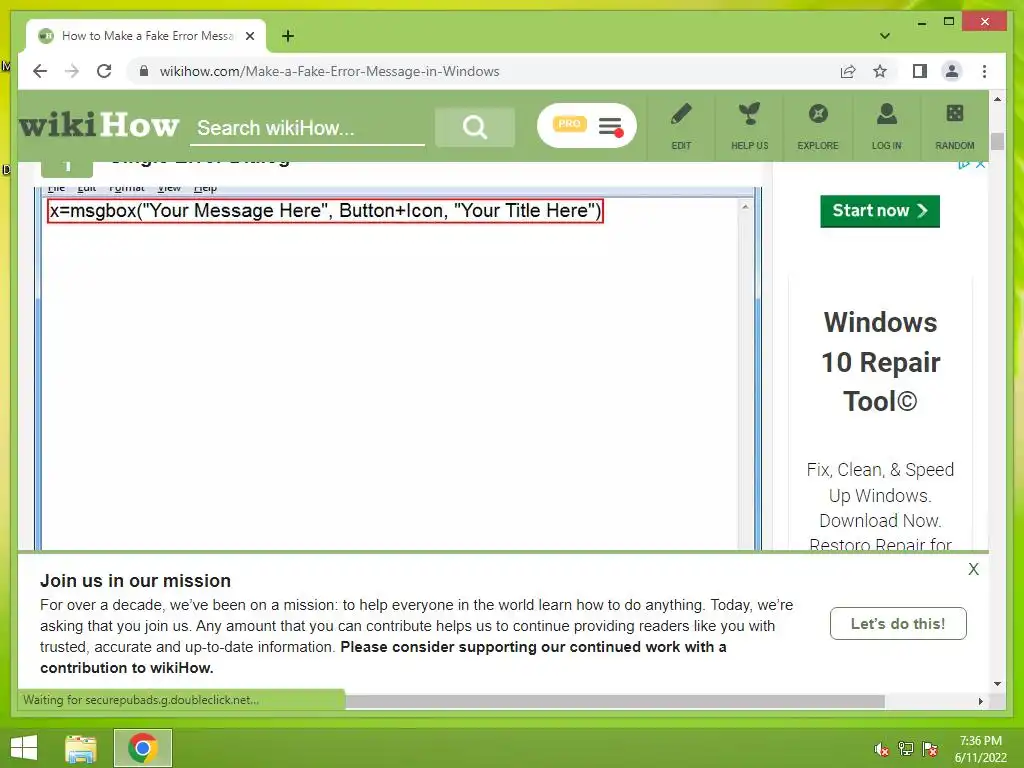
Task: Click the wikiHow logo
Action: pos(99,125)
